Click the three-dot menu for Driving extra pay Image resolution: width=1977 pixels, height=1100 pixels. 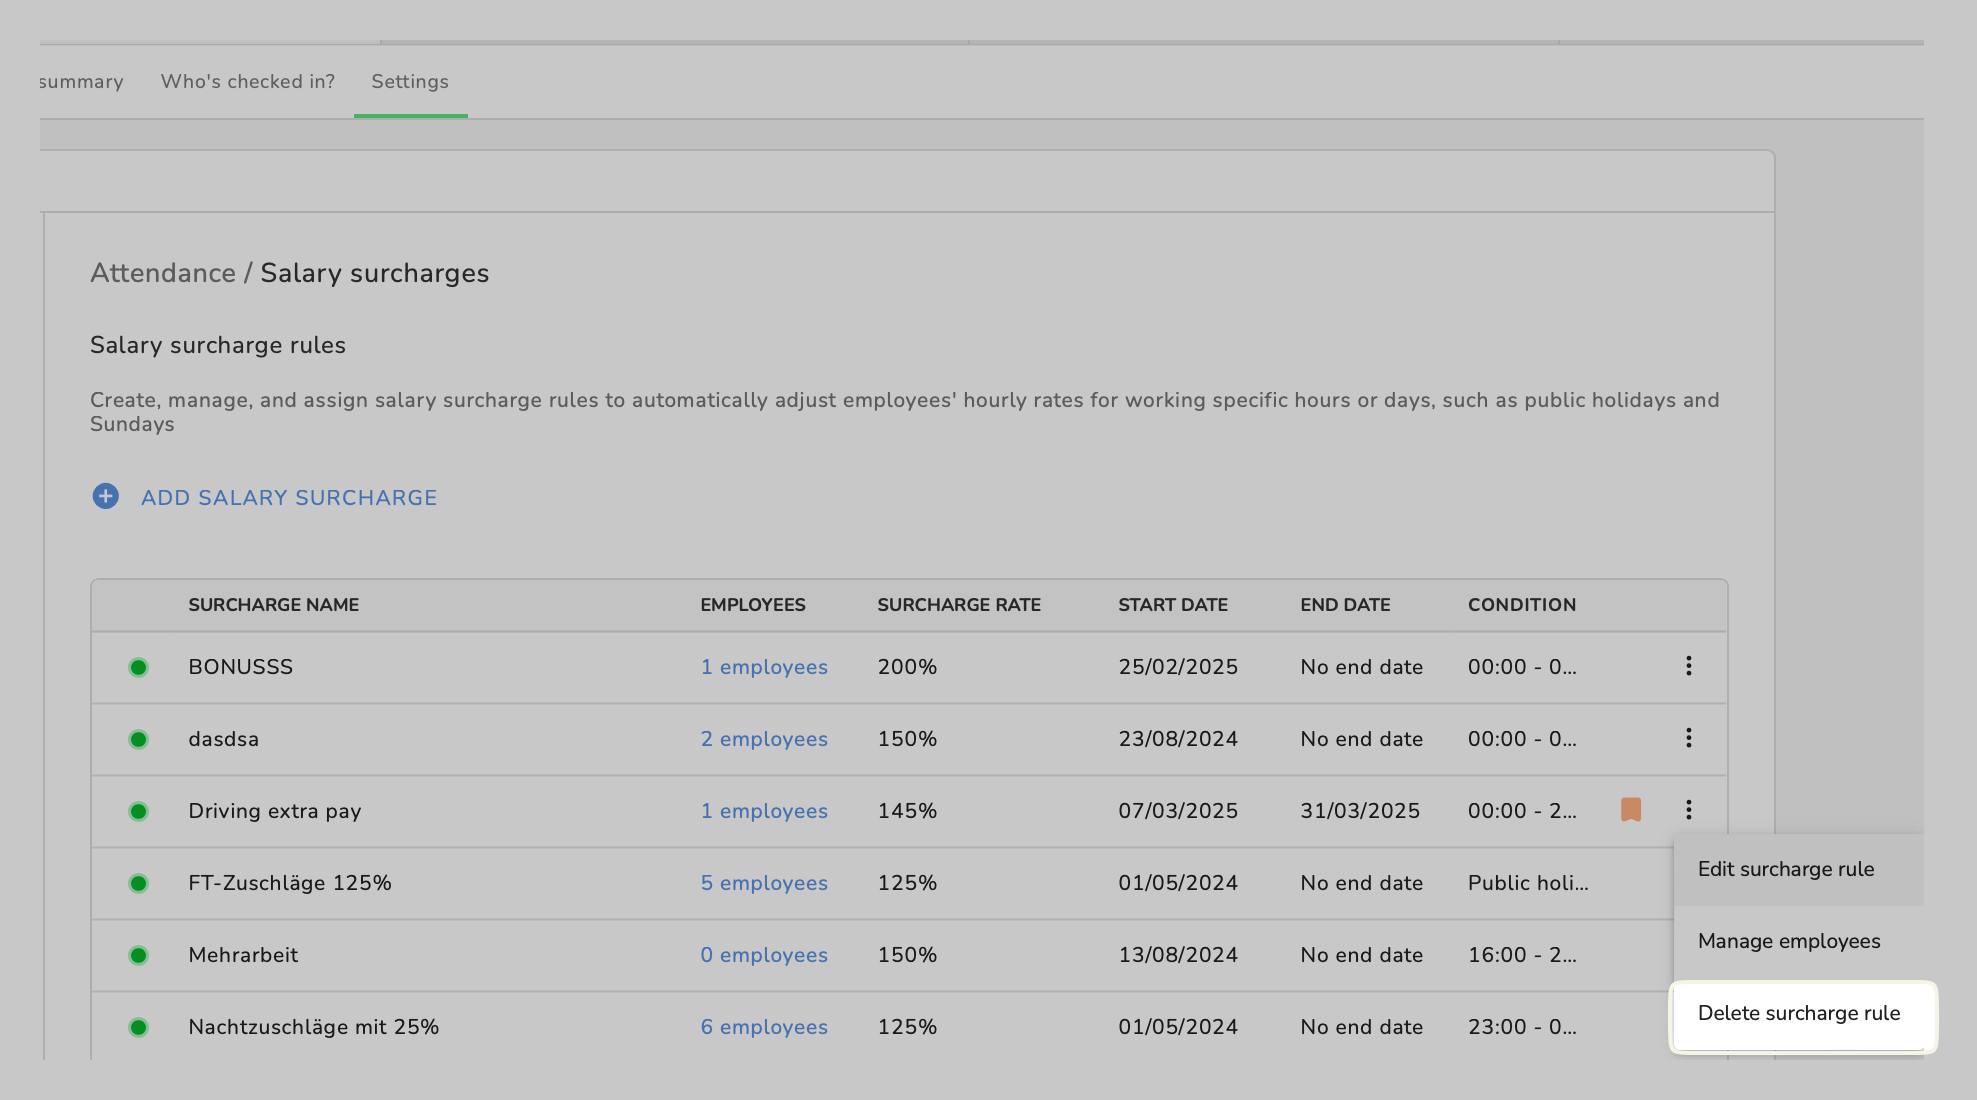point(1688,810)
